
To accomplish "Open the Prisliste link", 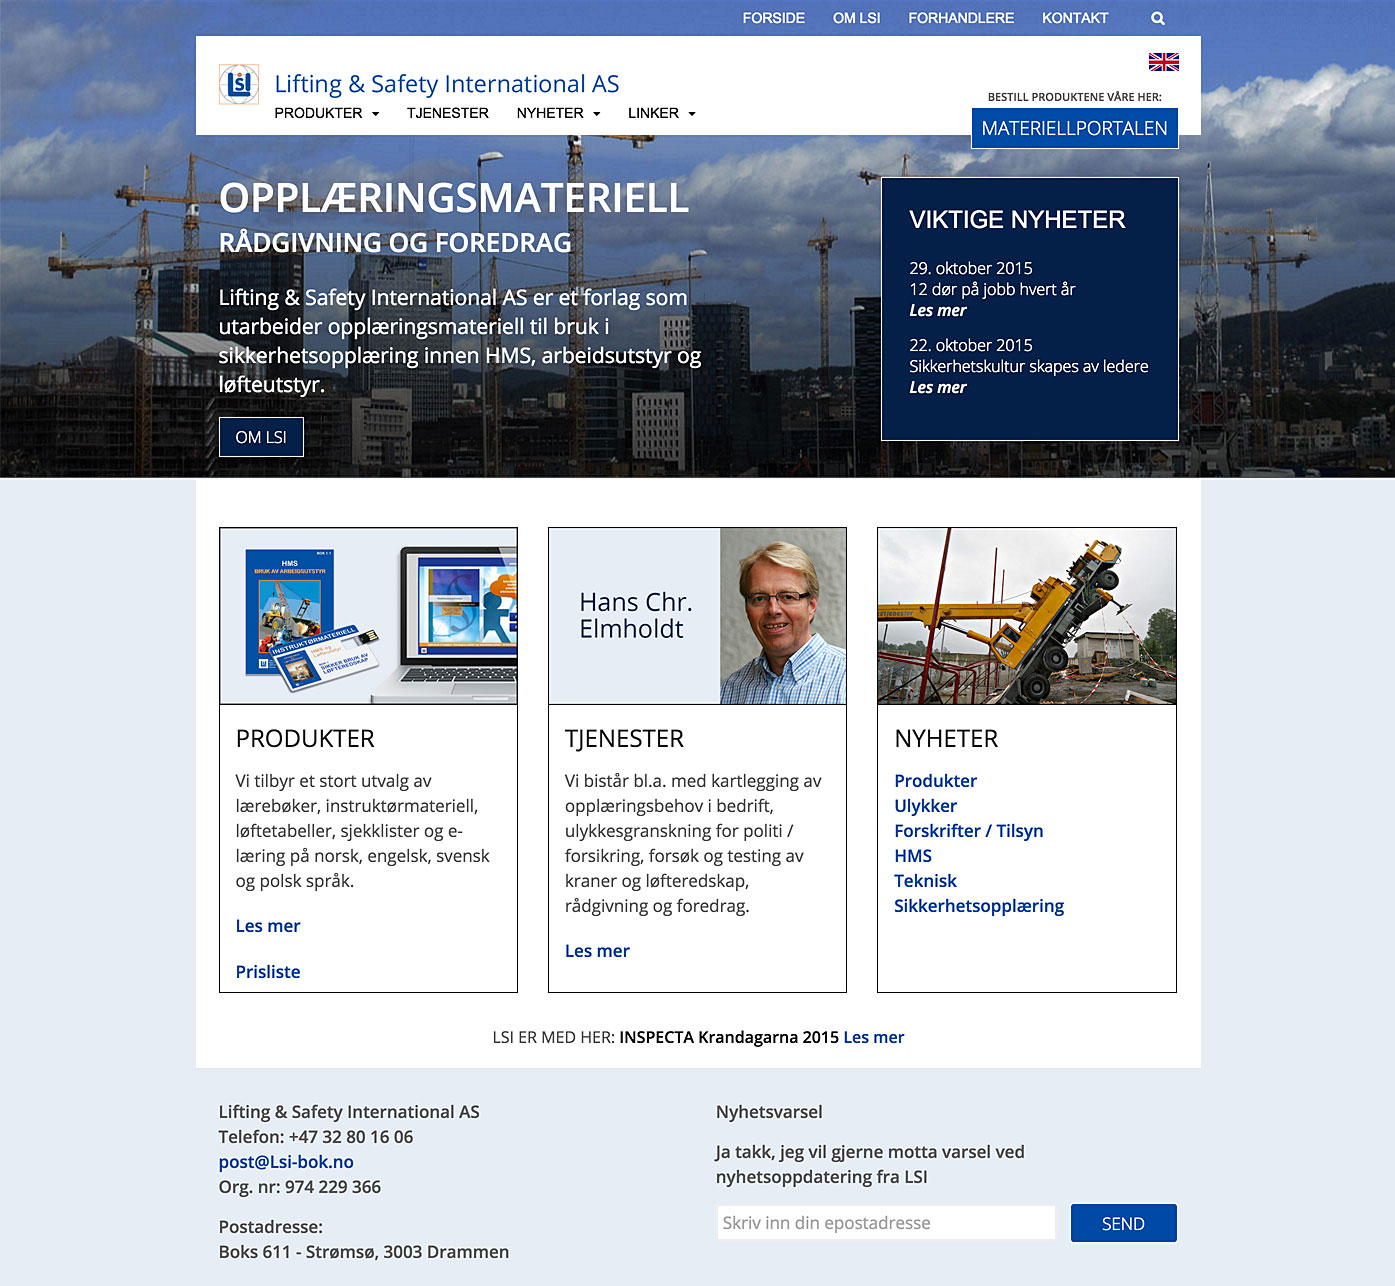I will coord(268,972).
